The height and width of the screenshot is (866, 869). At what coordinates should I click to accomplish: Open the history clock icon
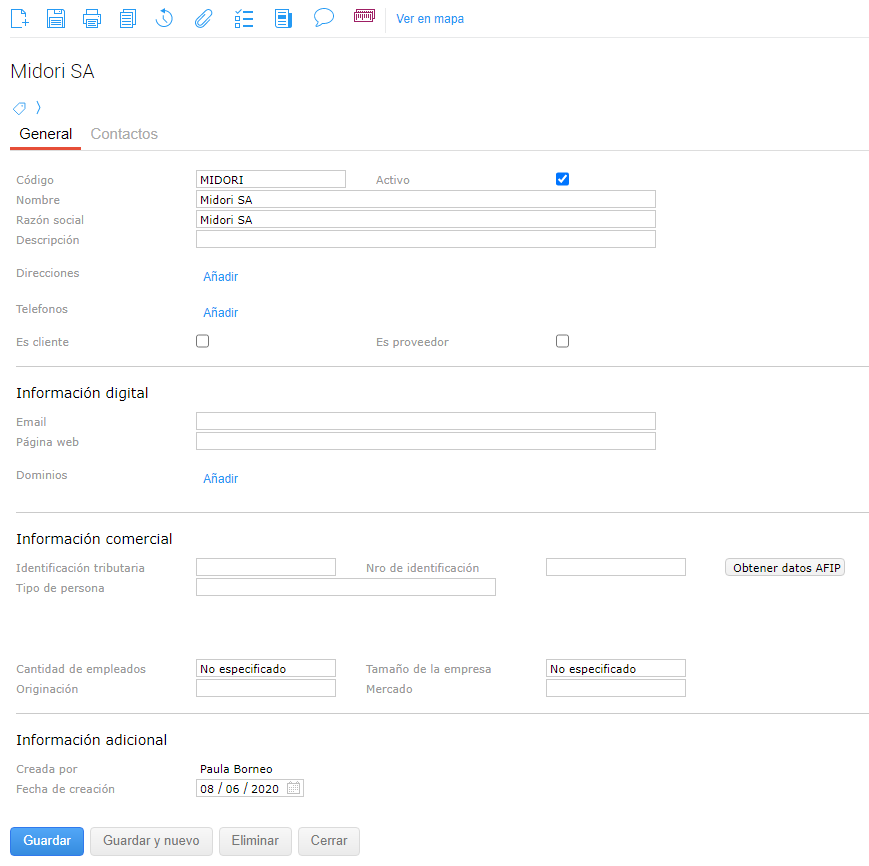(x=165, y=18)
